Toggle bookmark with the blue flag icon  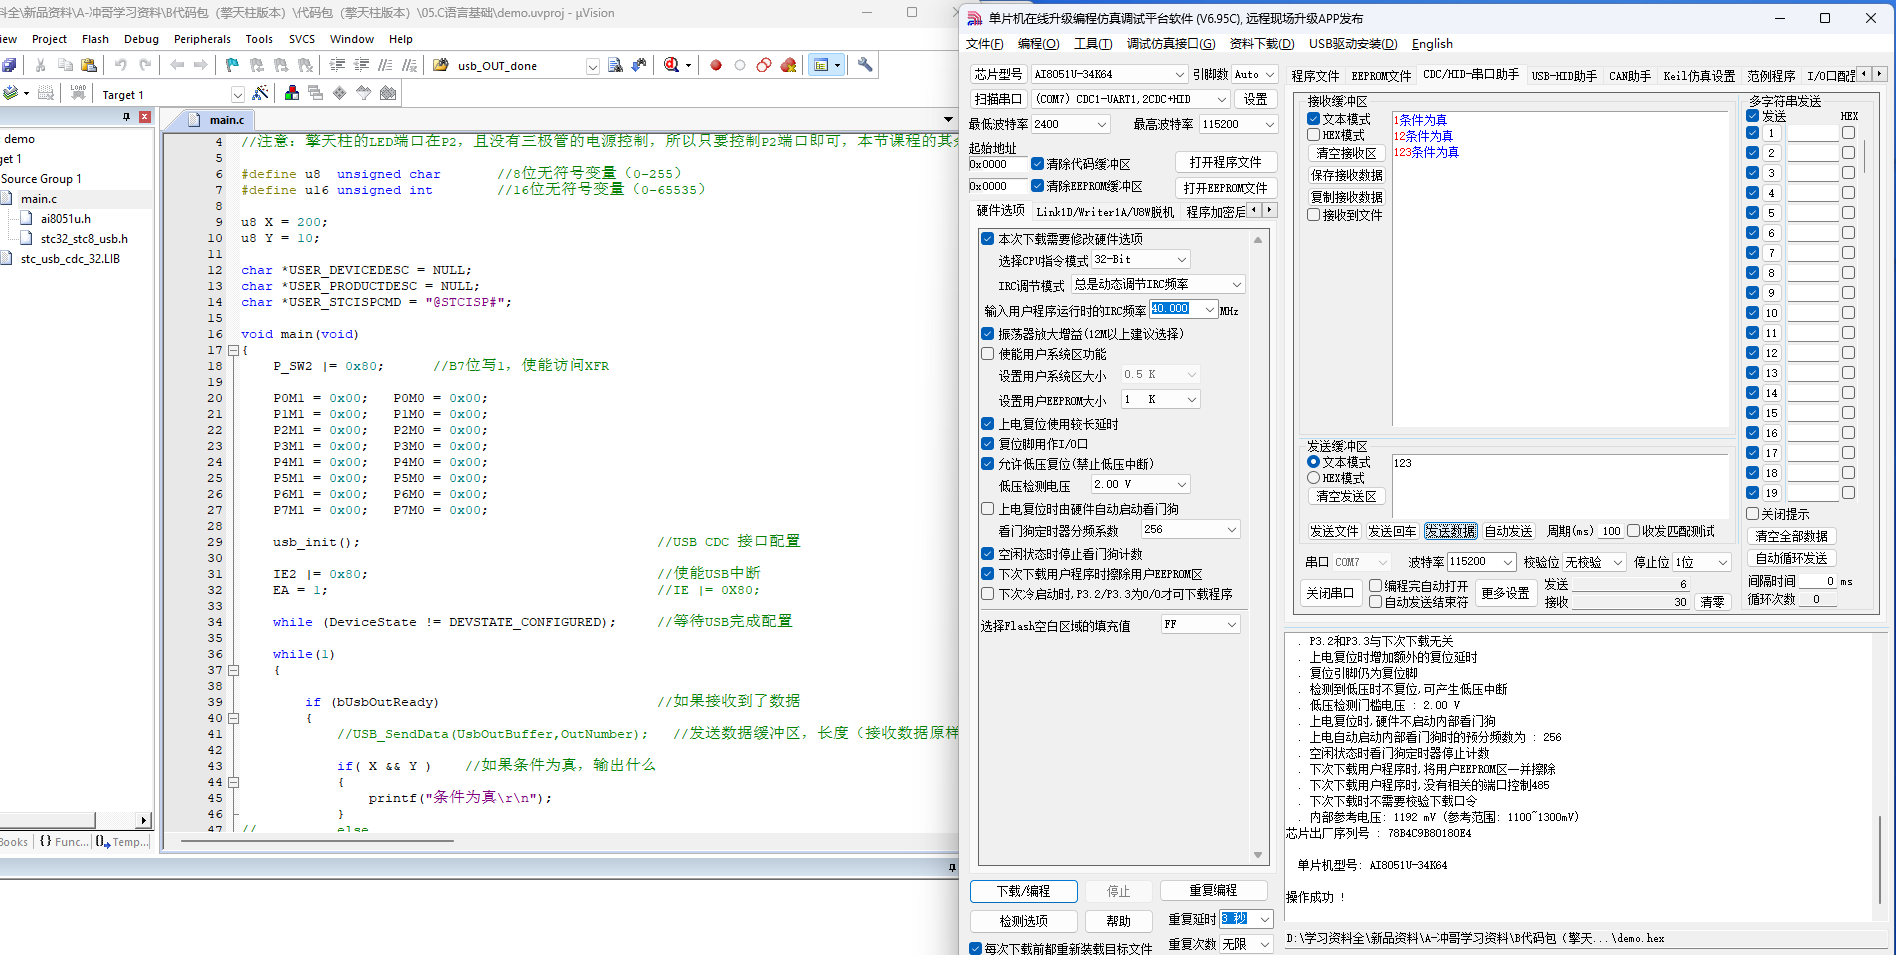(x=232, y=65)
